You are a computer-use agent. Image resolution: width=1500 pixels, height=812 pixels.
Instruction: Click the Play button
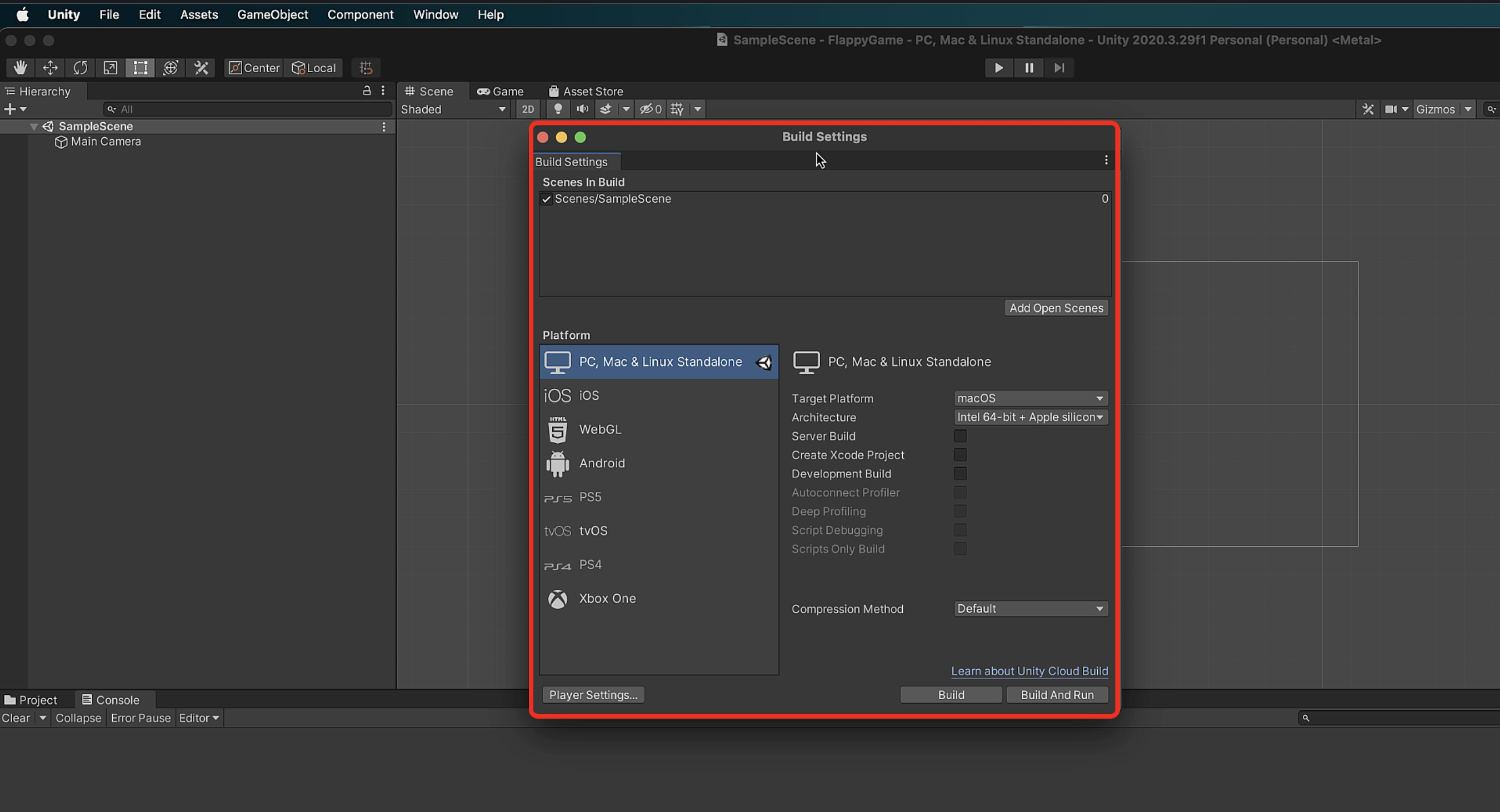point(999,68)
